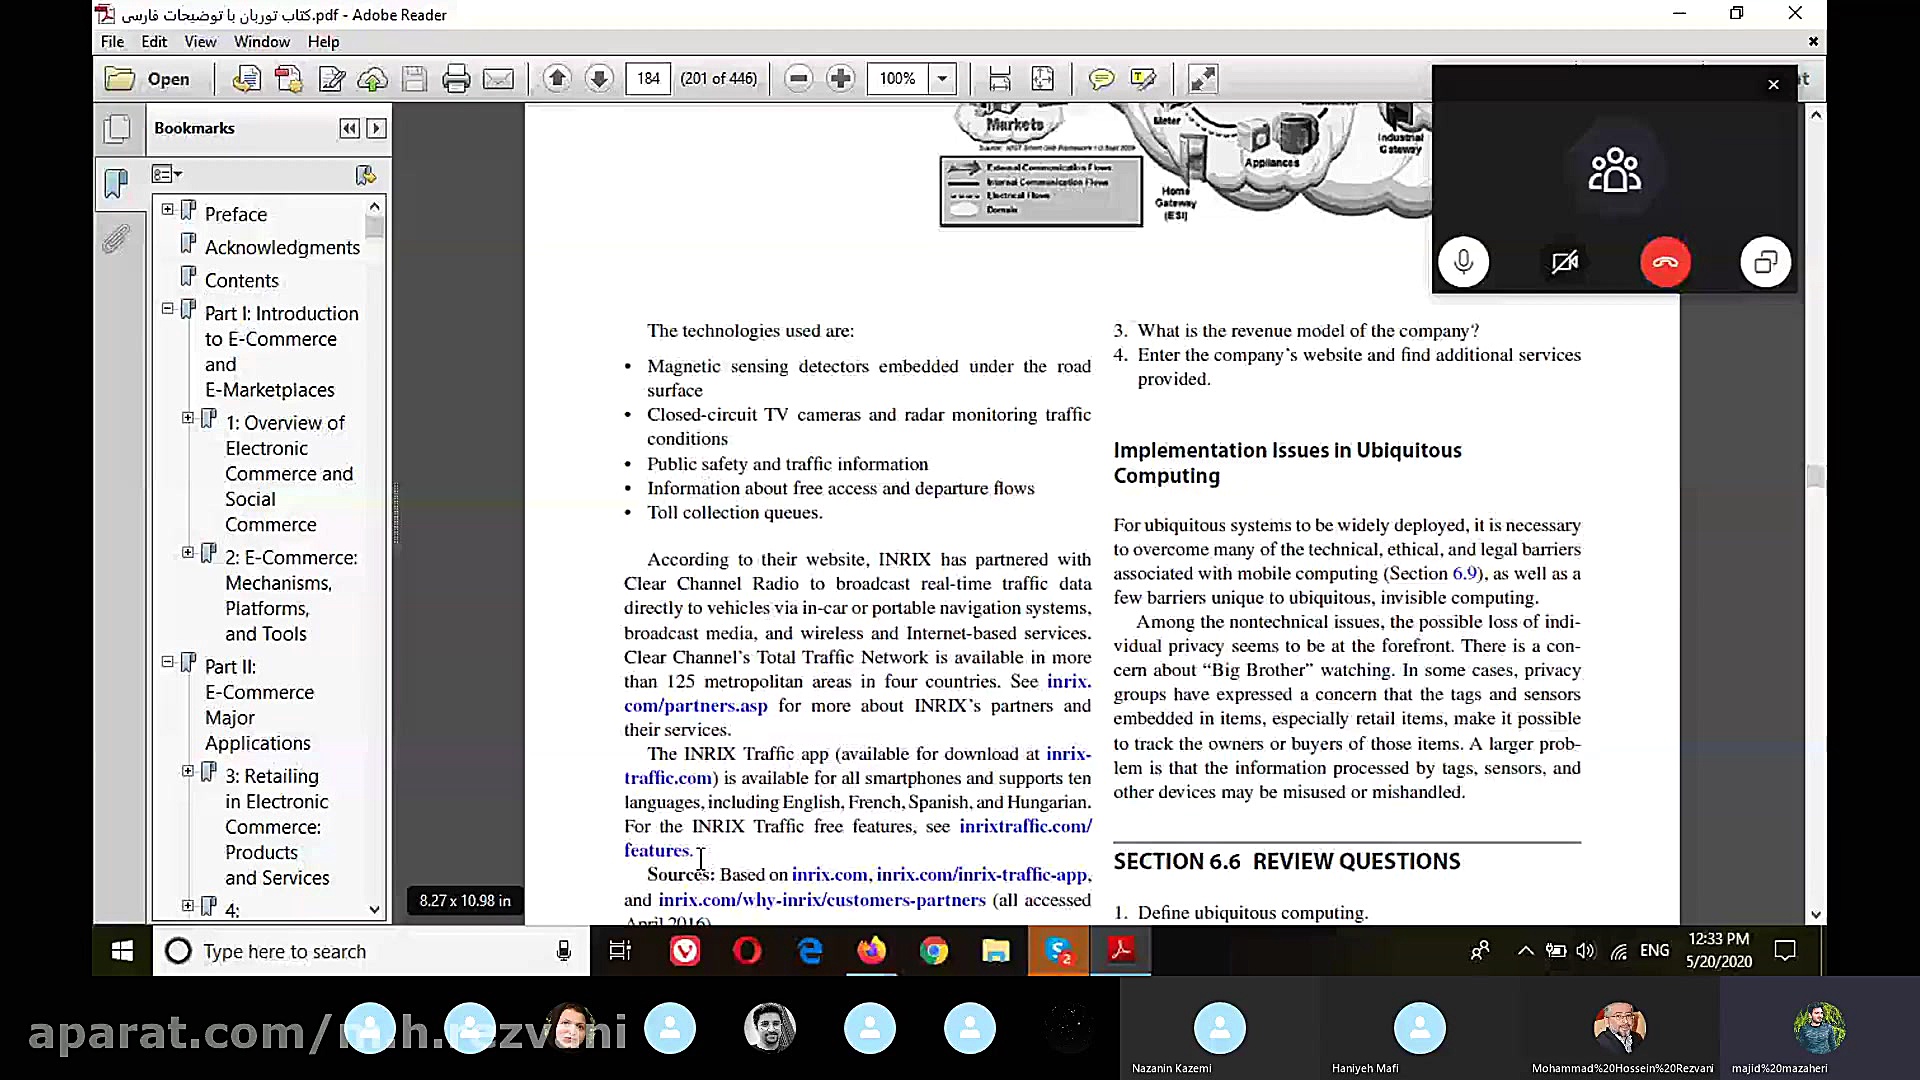
Task: Click the Sign document pen icon
Action: [331, 79]
